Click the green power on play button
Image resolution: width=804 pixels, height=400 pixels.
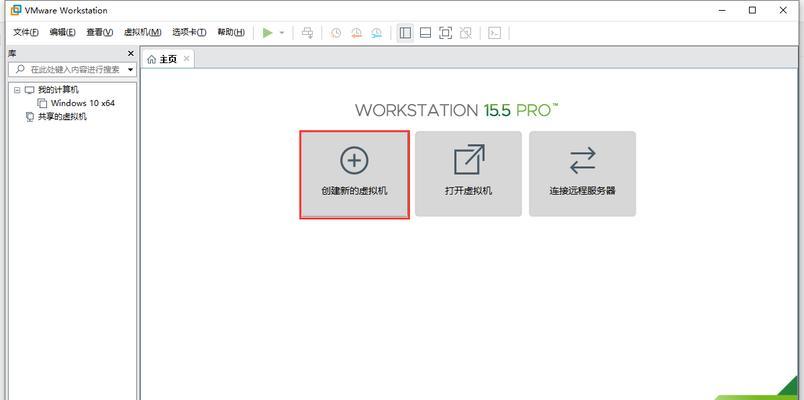267,33
